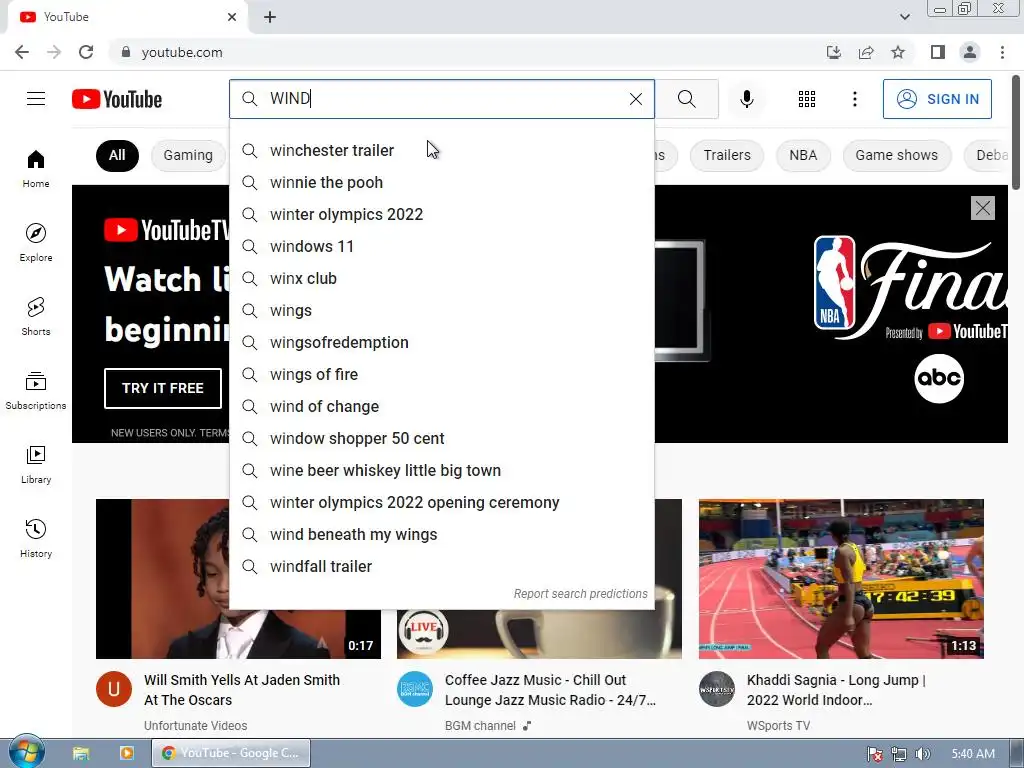Pick suggestion wingsofredemption
Screen dimensions: 1024x768
coord(442,342)
